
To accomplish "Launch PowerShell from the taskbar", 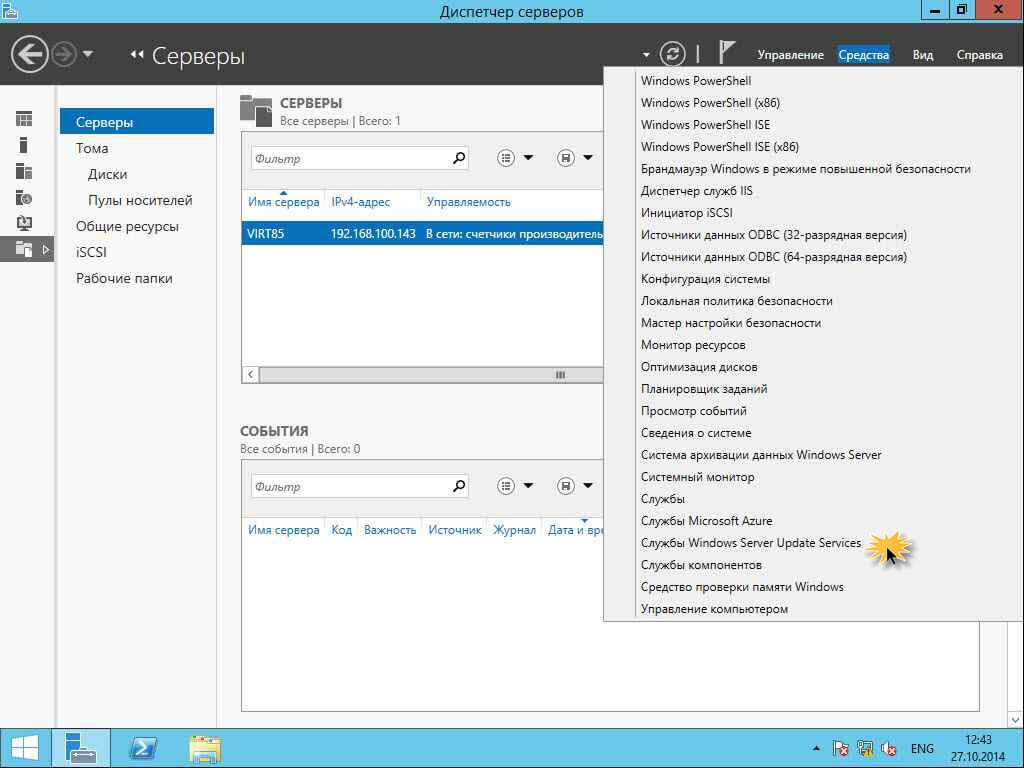I will (143, 748).
